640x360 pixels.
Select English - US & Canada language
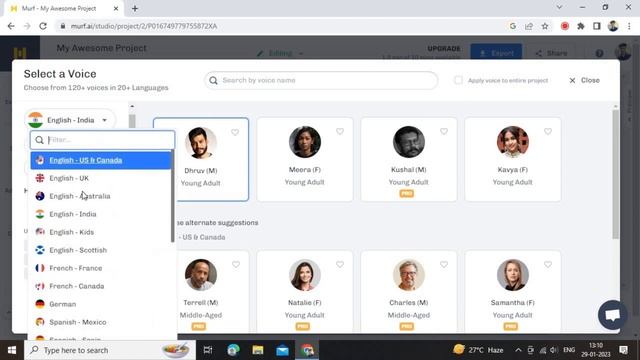click(x=101, y=160)
